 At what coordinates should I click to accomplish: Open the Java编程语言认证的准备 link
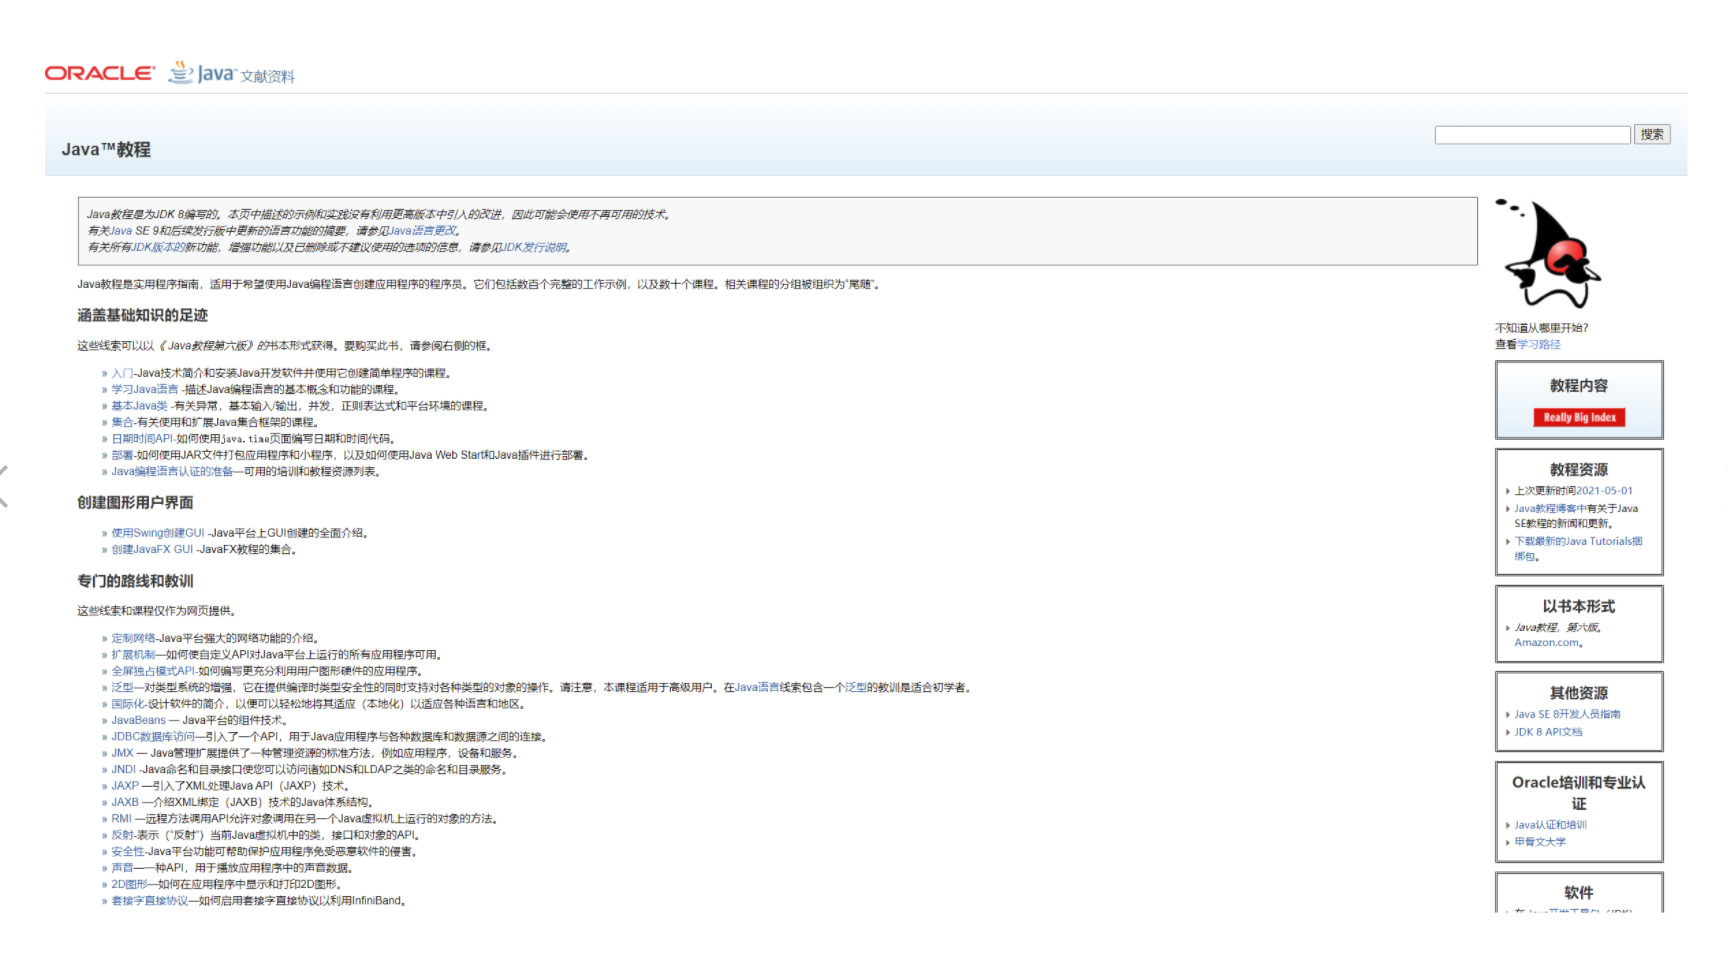172,472
